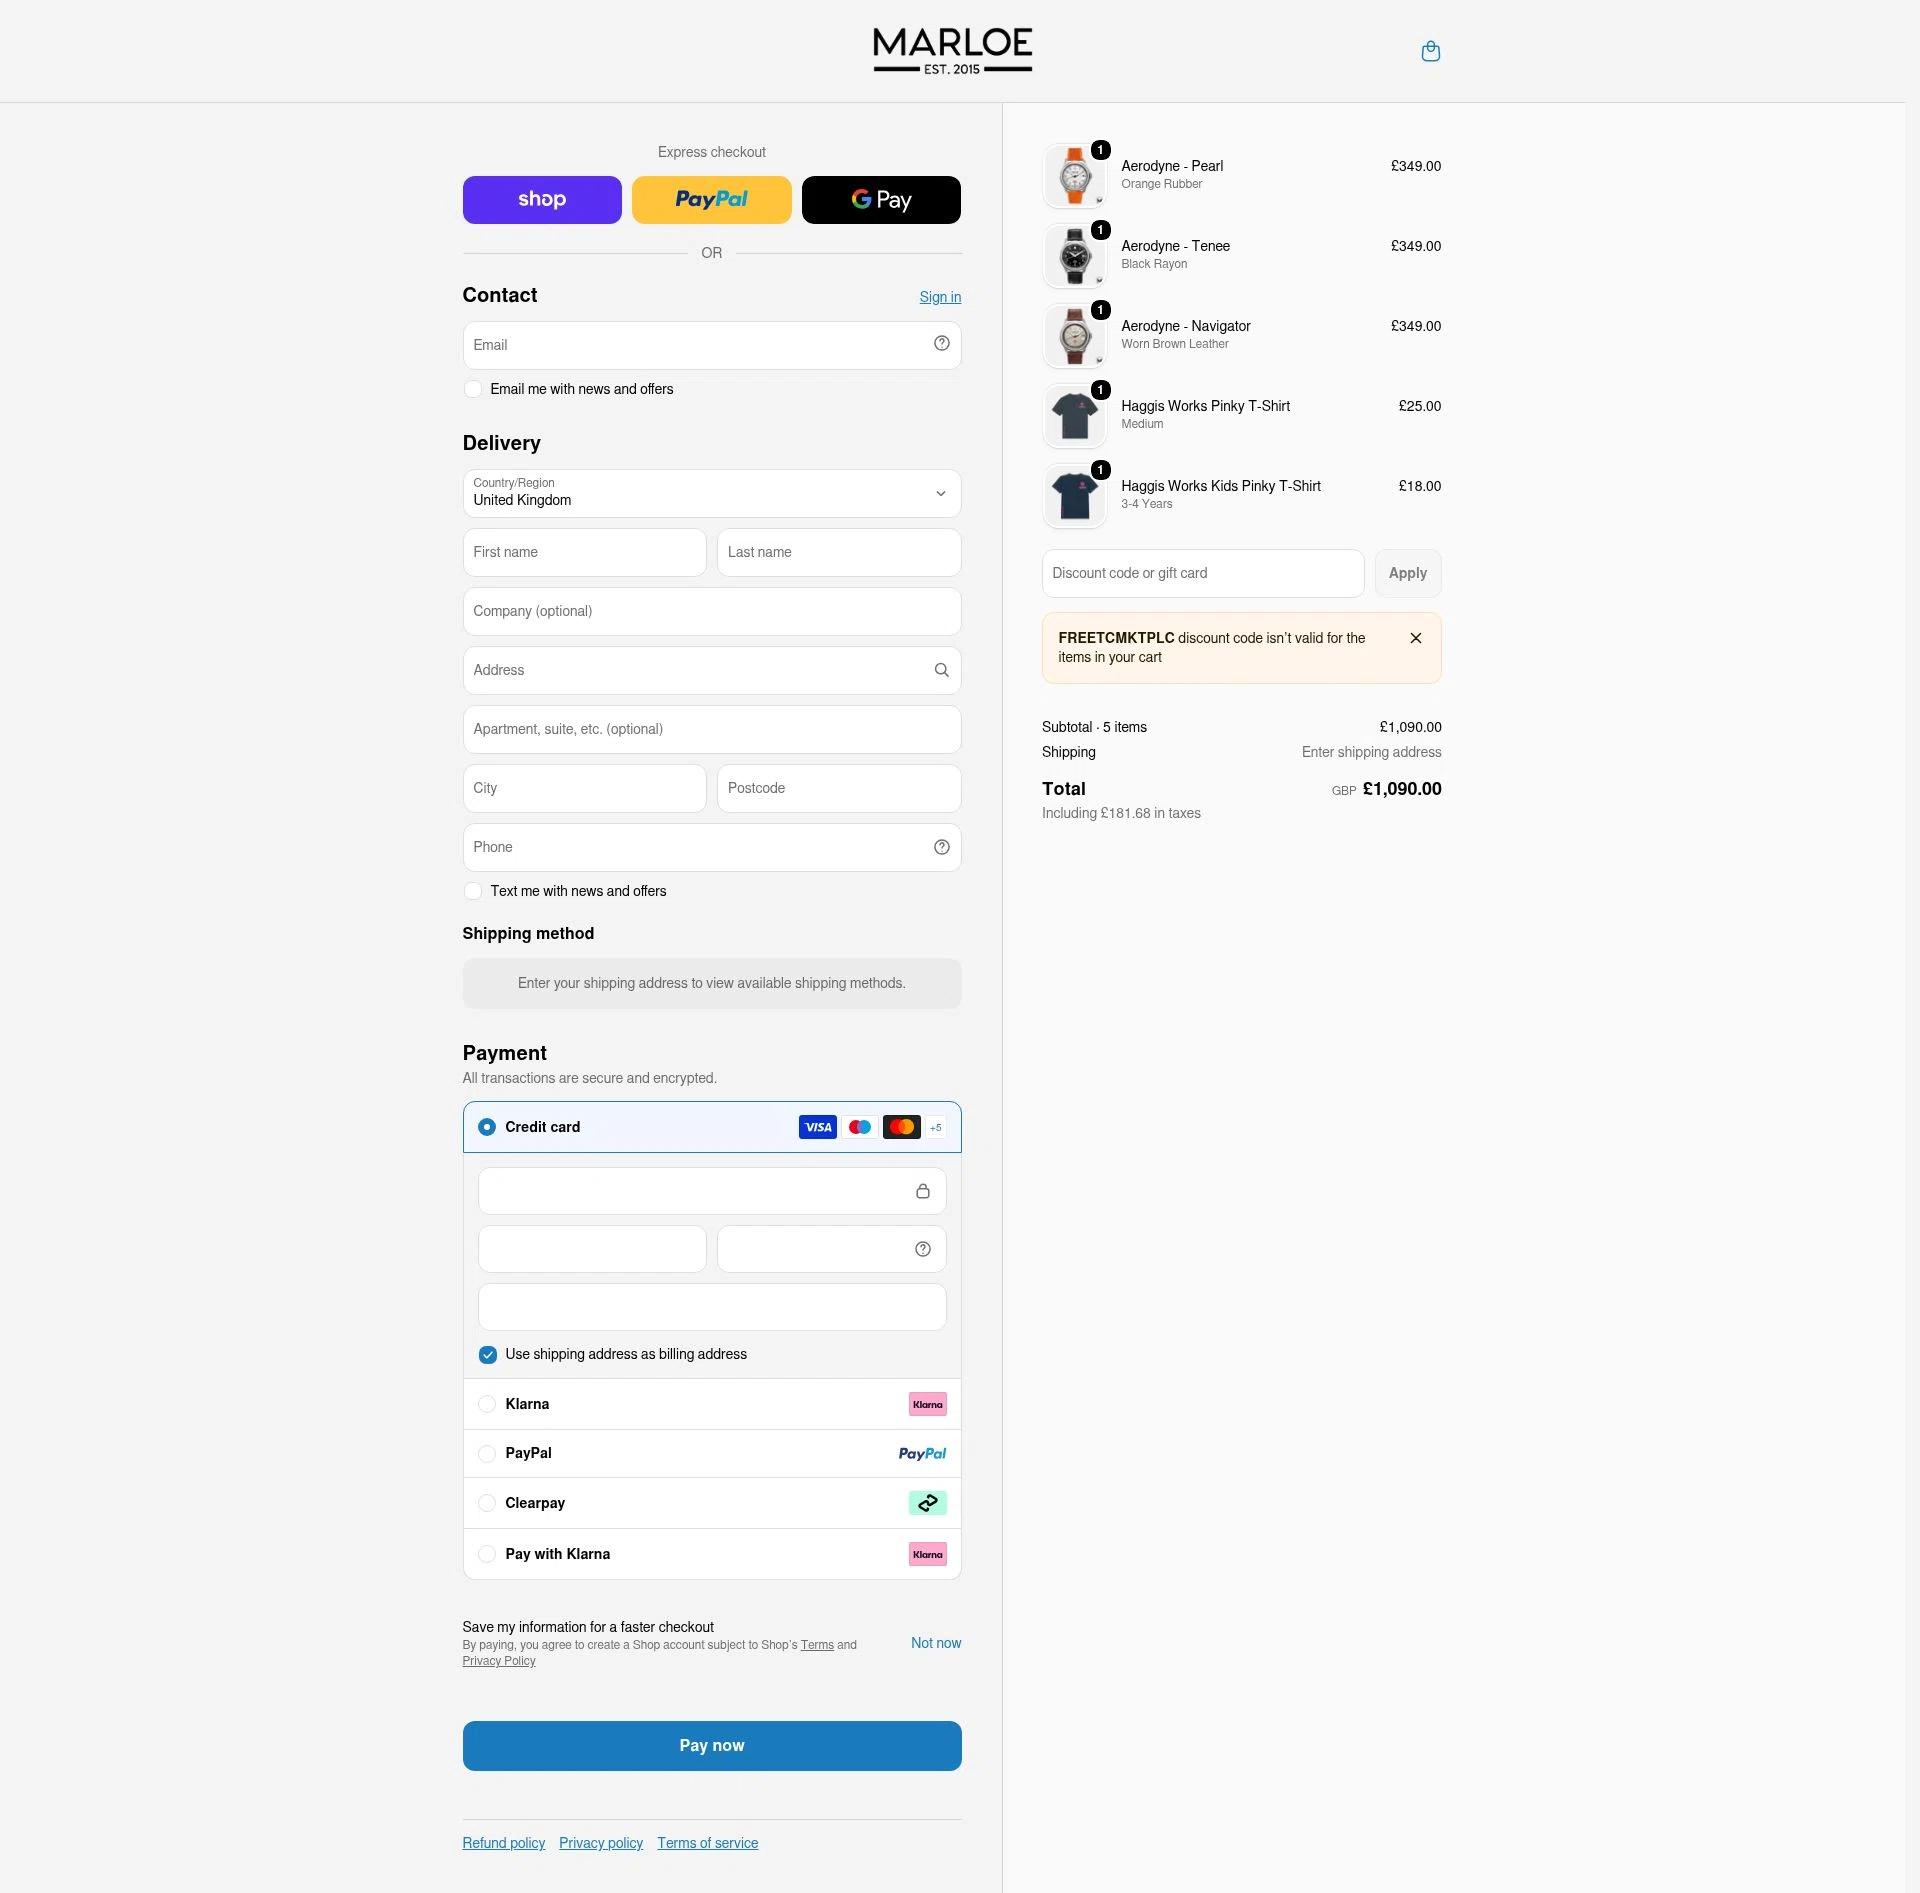Uncheck Use shipping address as billing address
The height and width of the screenshot is (1893, 1920).
[x=488, y=1355]
